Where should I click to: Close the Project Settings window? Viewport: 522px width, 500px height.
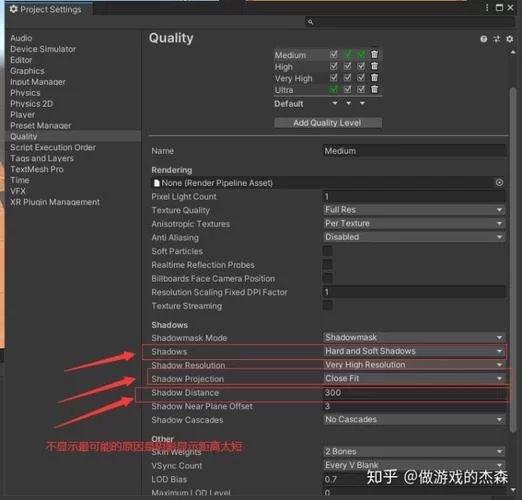click(x=510, y=8)
